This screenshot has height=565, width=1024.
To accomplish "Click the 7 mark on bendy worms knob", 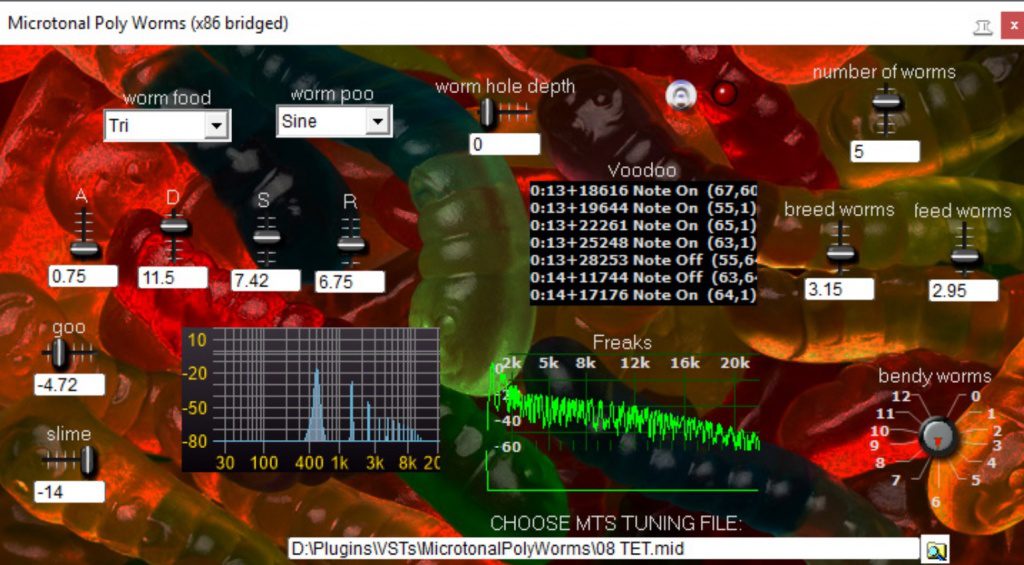I will 895,481.
